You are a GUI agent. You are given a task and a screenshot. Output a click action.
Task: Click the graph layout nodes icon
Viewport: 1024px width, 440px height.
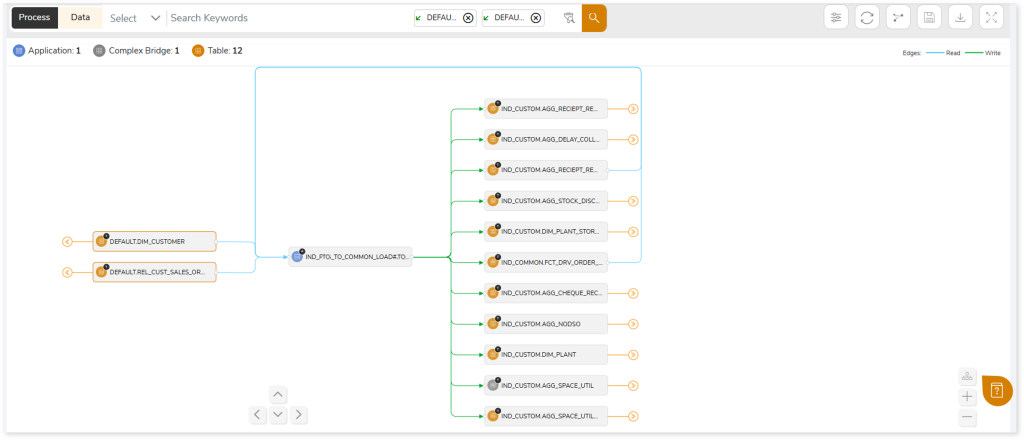(x=898, y=17)
